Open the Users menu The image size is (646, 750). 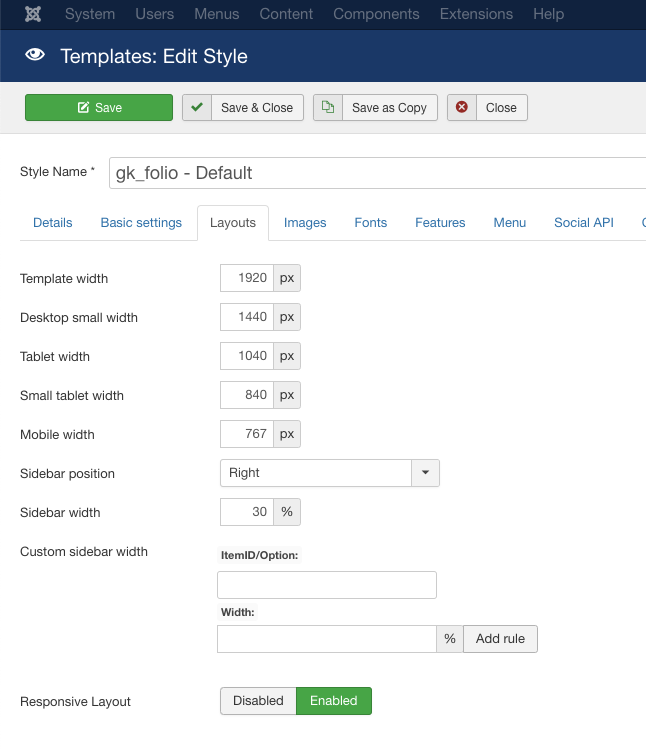point(154,14)
